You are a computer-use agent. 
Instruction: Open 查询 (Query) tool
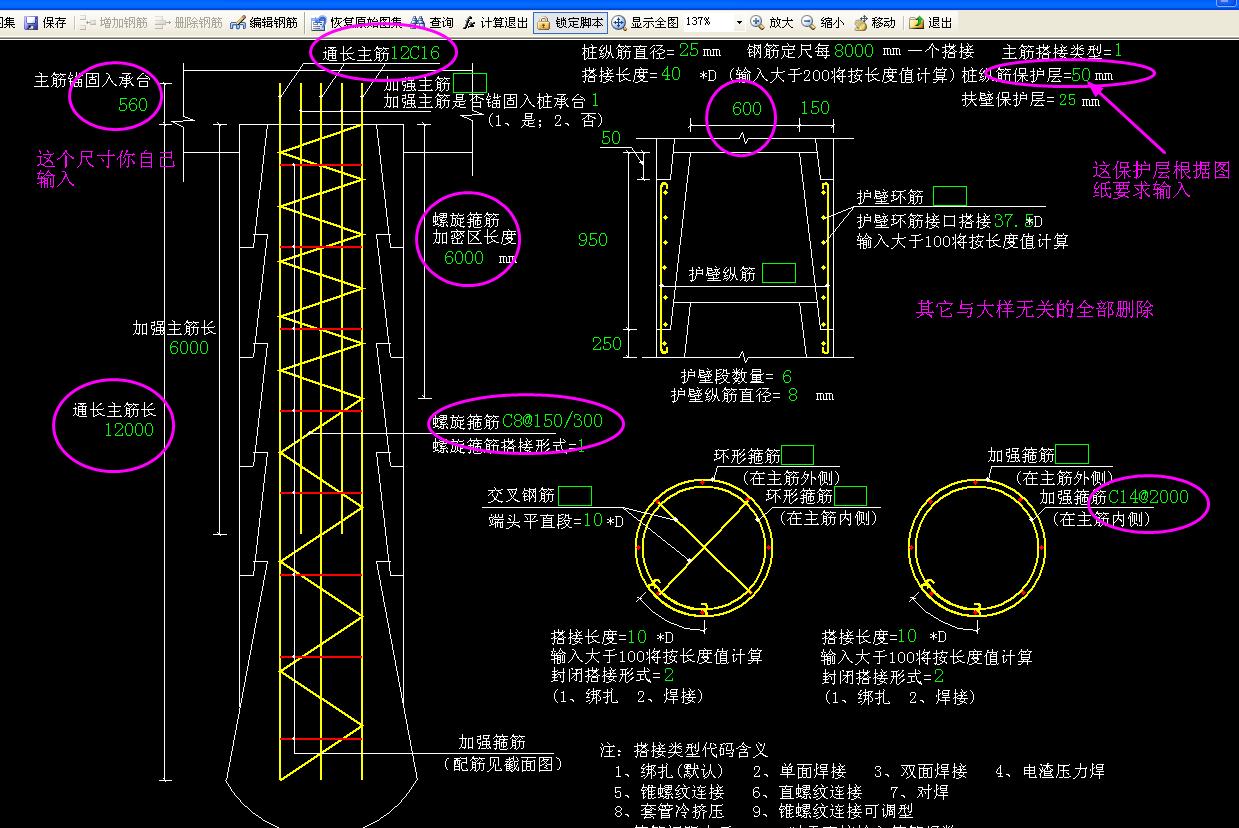pos(431,22)
